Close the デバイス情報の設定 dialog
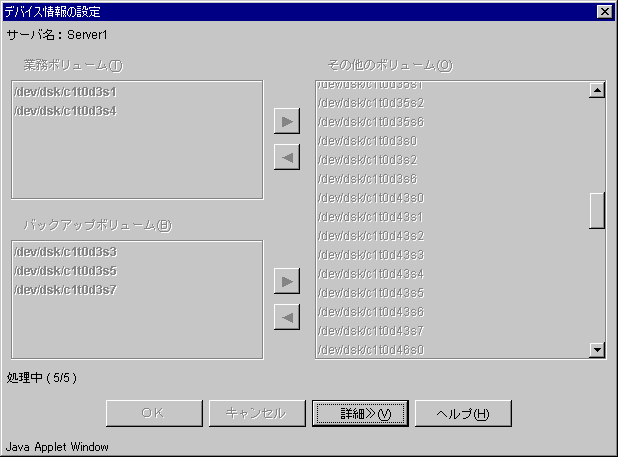The image size is (618, 457). coord(605,12)
